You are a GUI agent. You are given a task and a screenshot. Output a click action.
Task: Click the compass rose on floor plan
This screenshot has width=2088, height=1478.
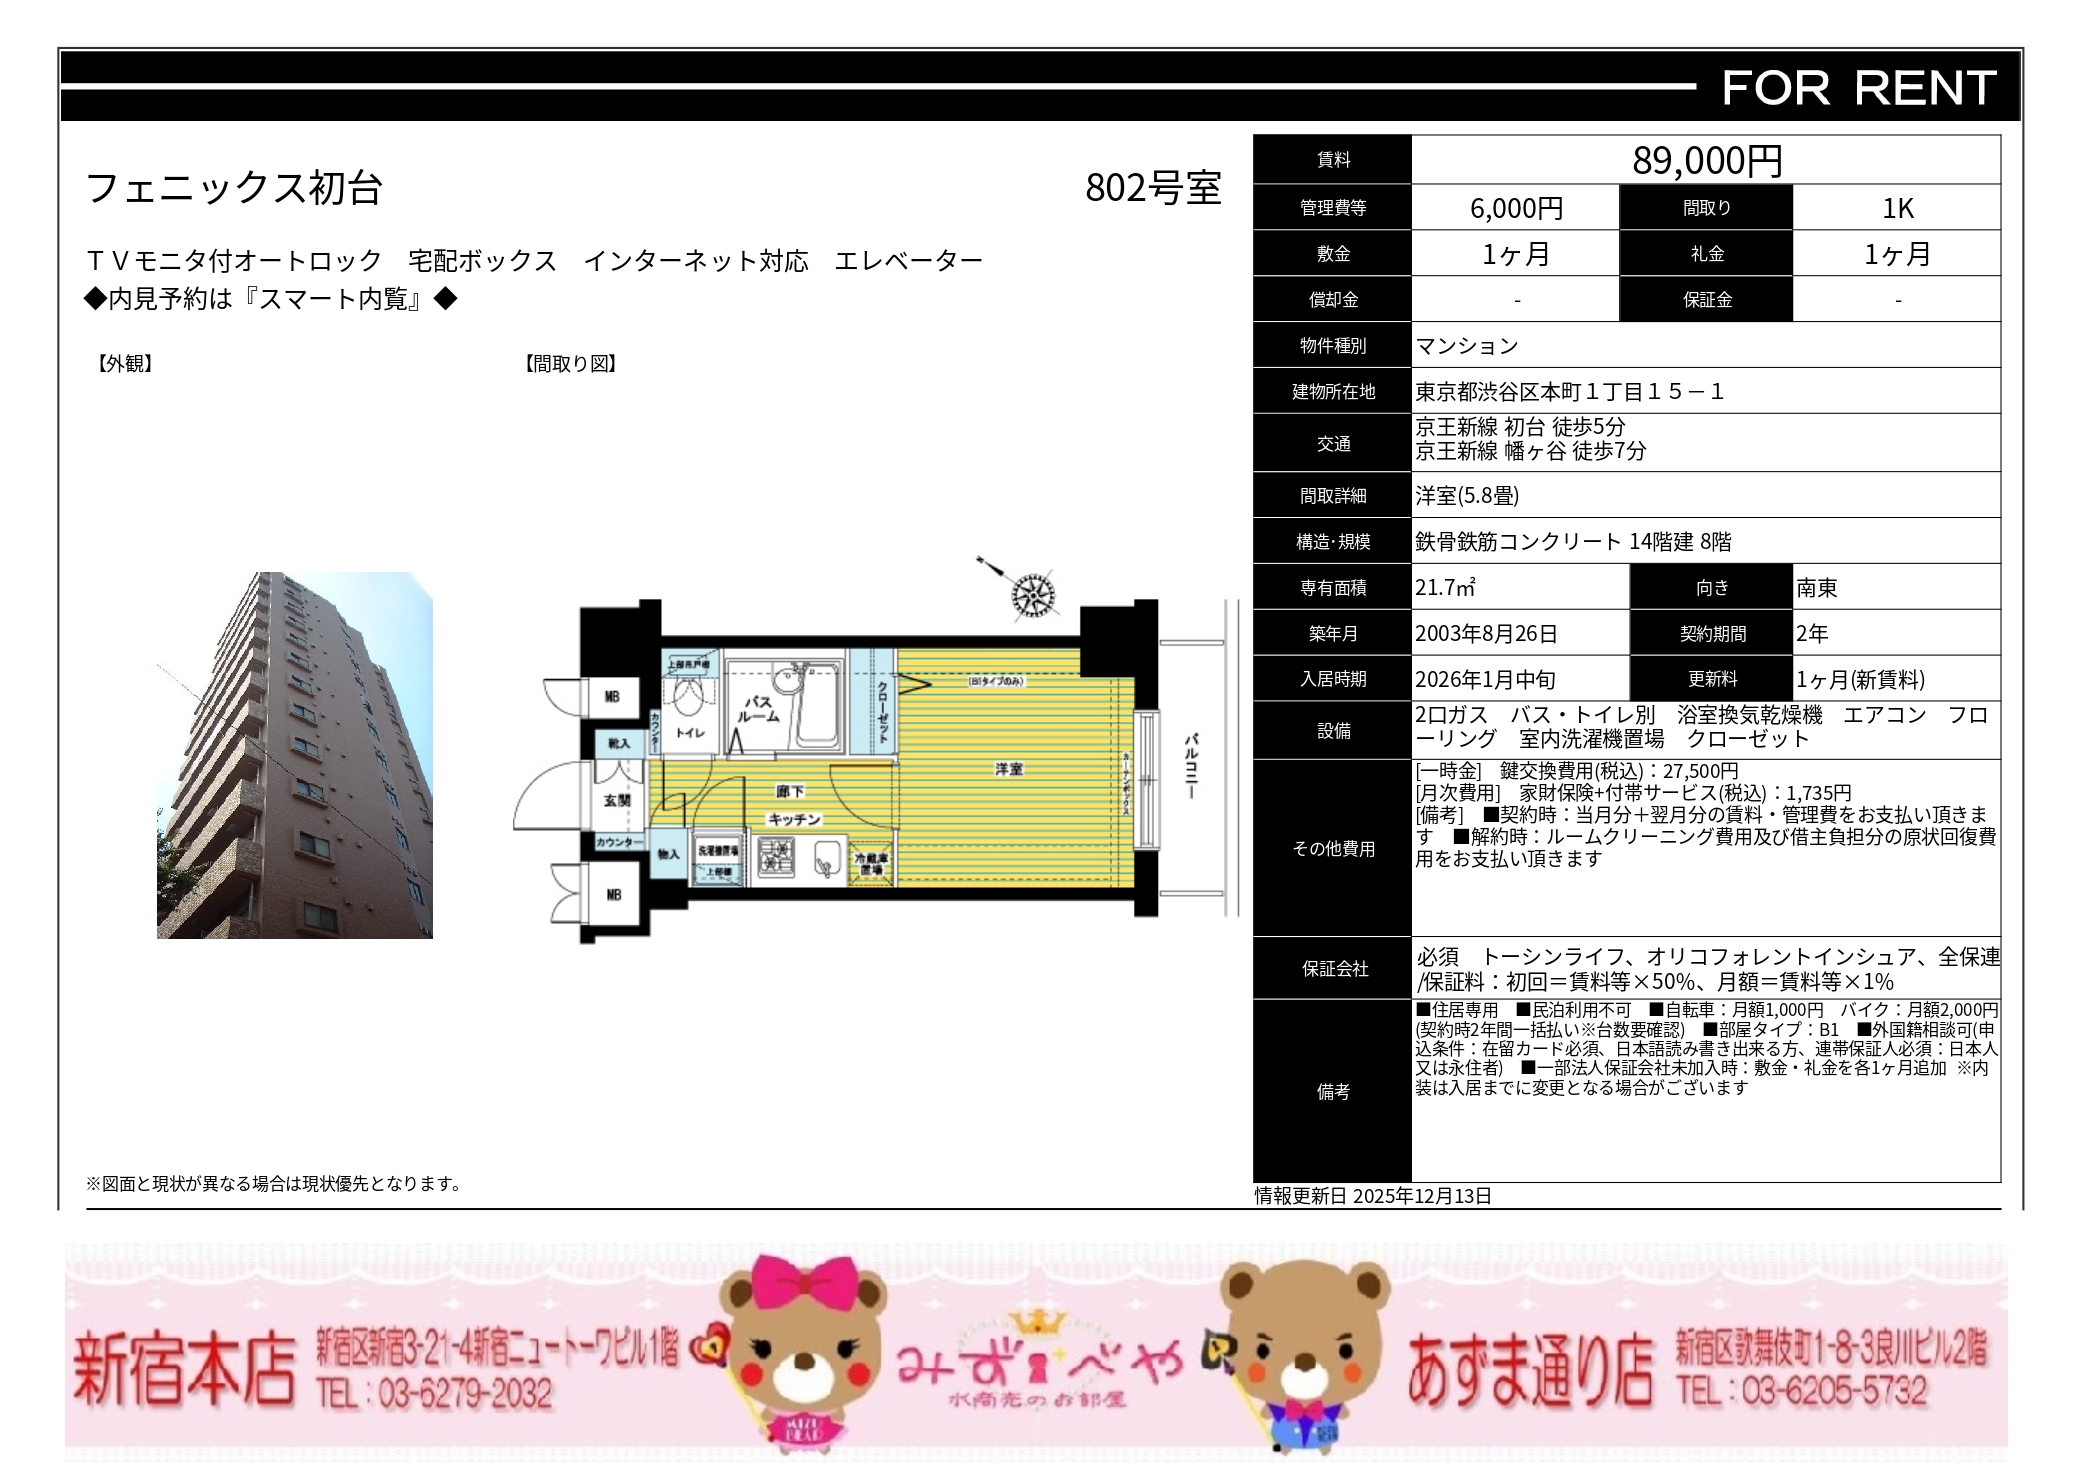point(1031,595)
